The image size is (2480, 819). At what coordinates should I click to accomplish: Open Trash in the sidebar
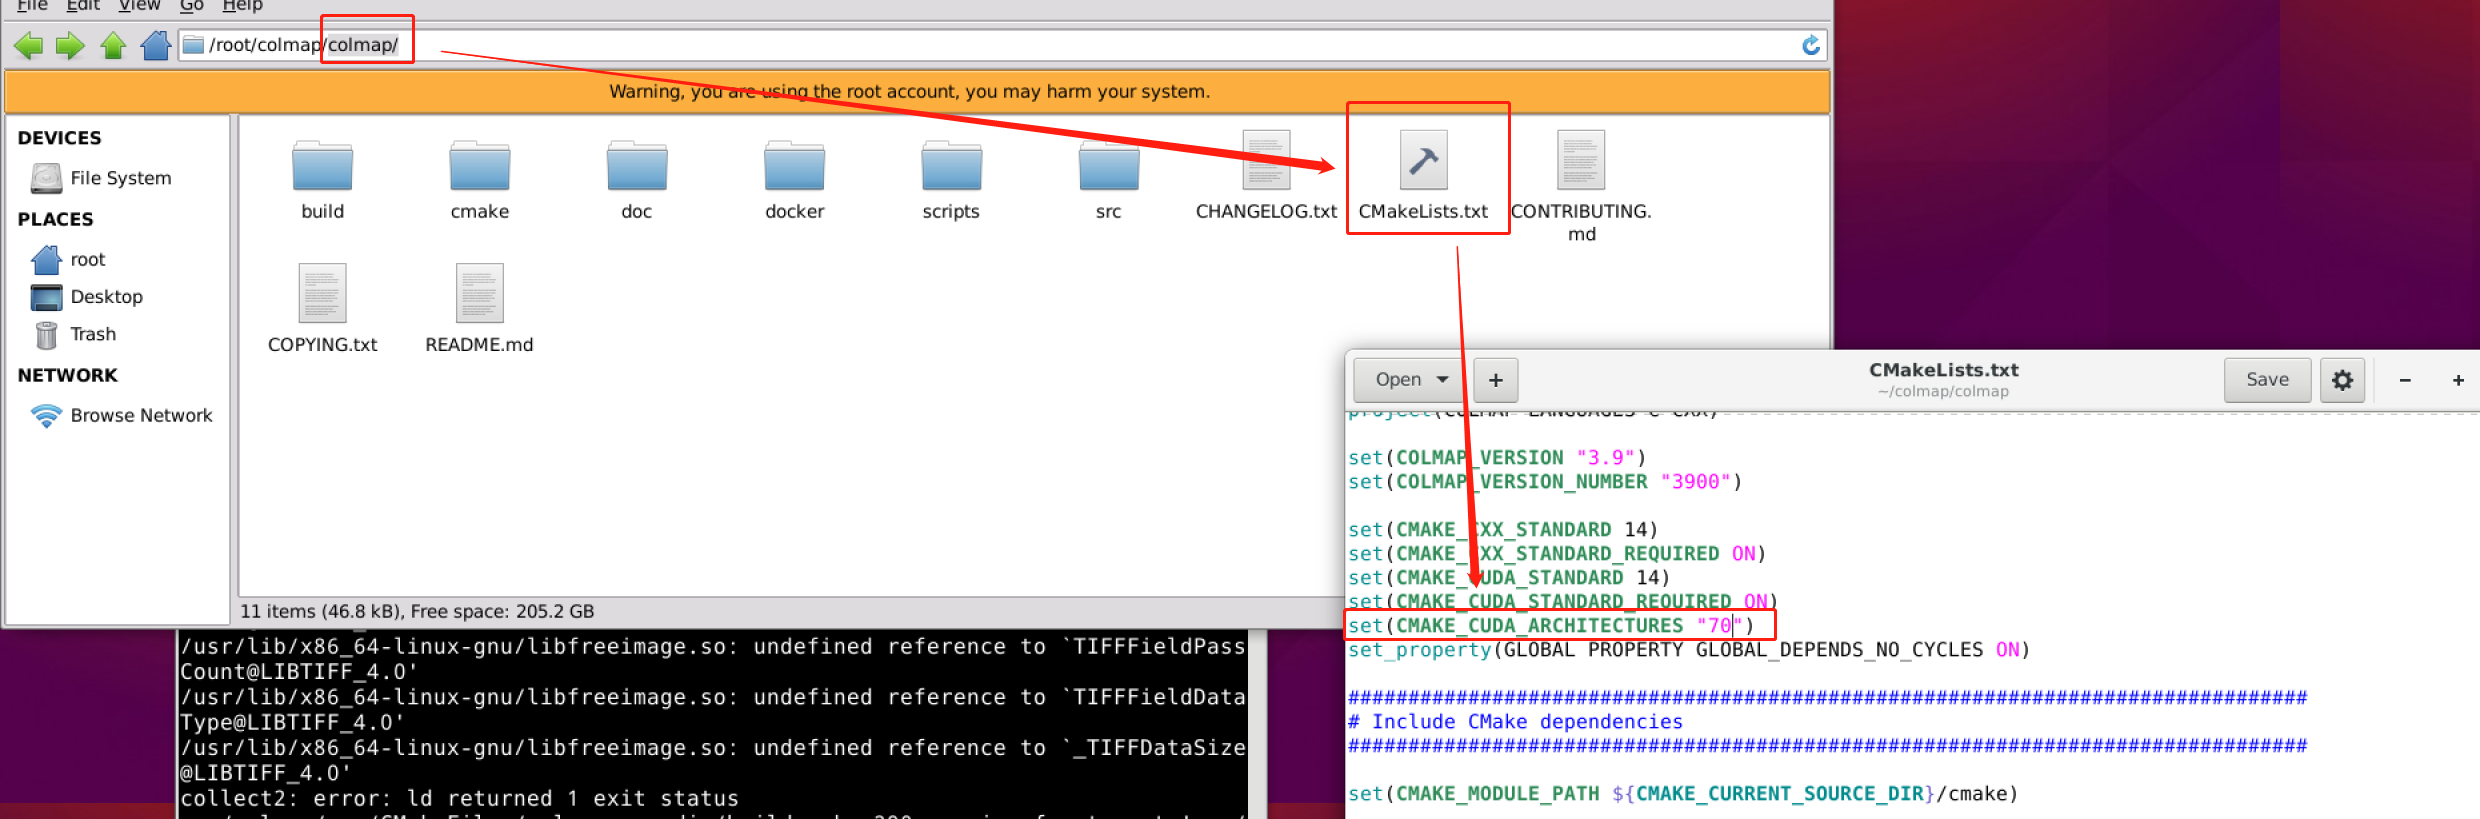pyautogui.click(x=75, y=334)
